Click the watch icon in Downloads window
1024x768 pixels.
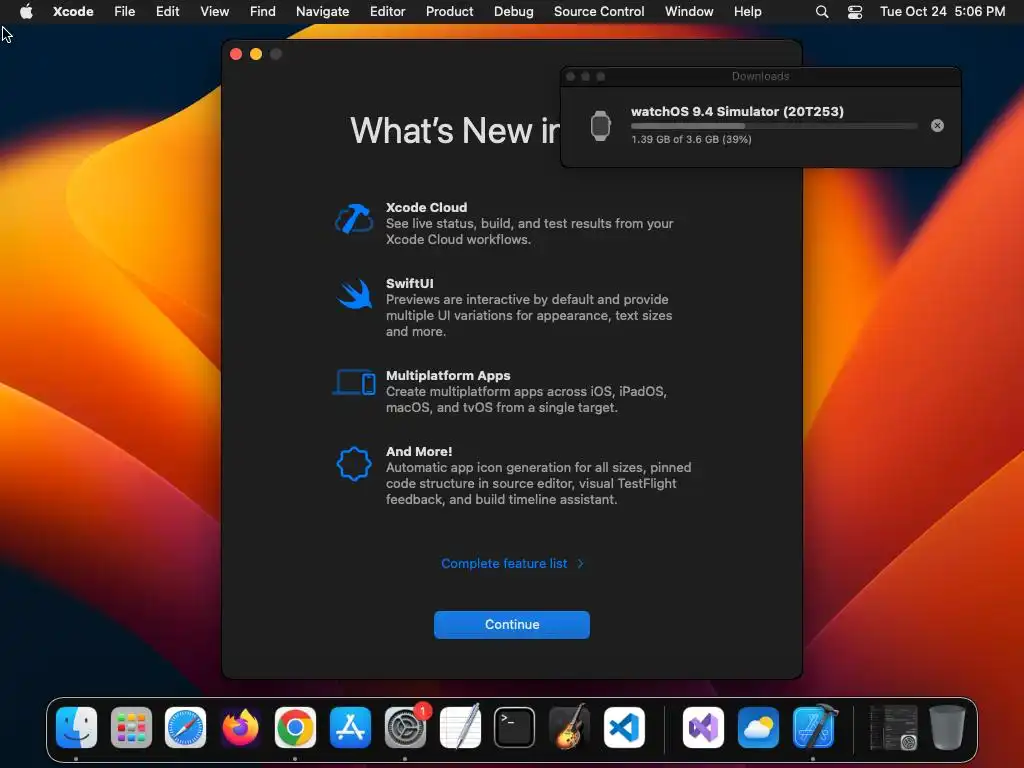[x=600, y=125]
